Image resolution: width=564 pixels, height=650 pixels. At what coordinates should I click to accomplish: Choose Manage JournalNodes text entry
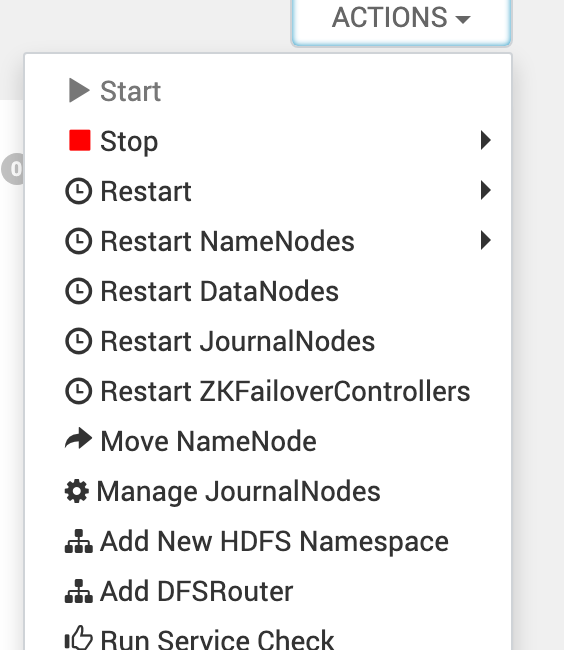[x=238, y=492]
